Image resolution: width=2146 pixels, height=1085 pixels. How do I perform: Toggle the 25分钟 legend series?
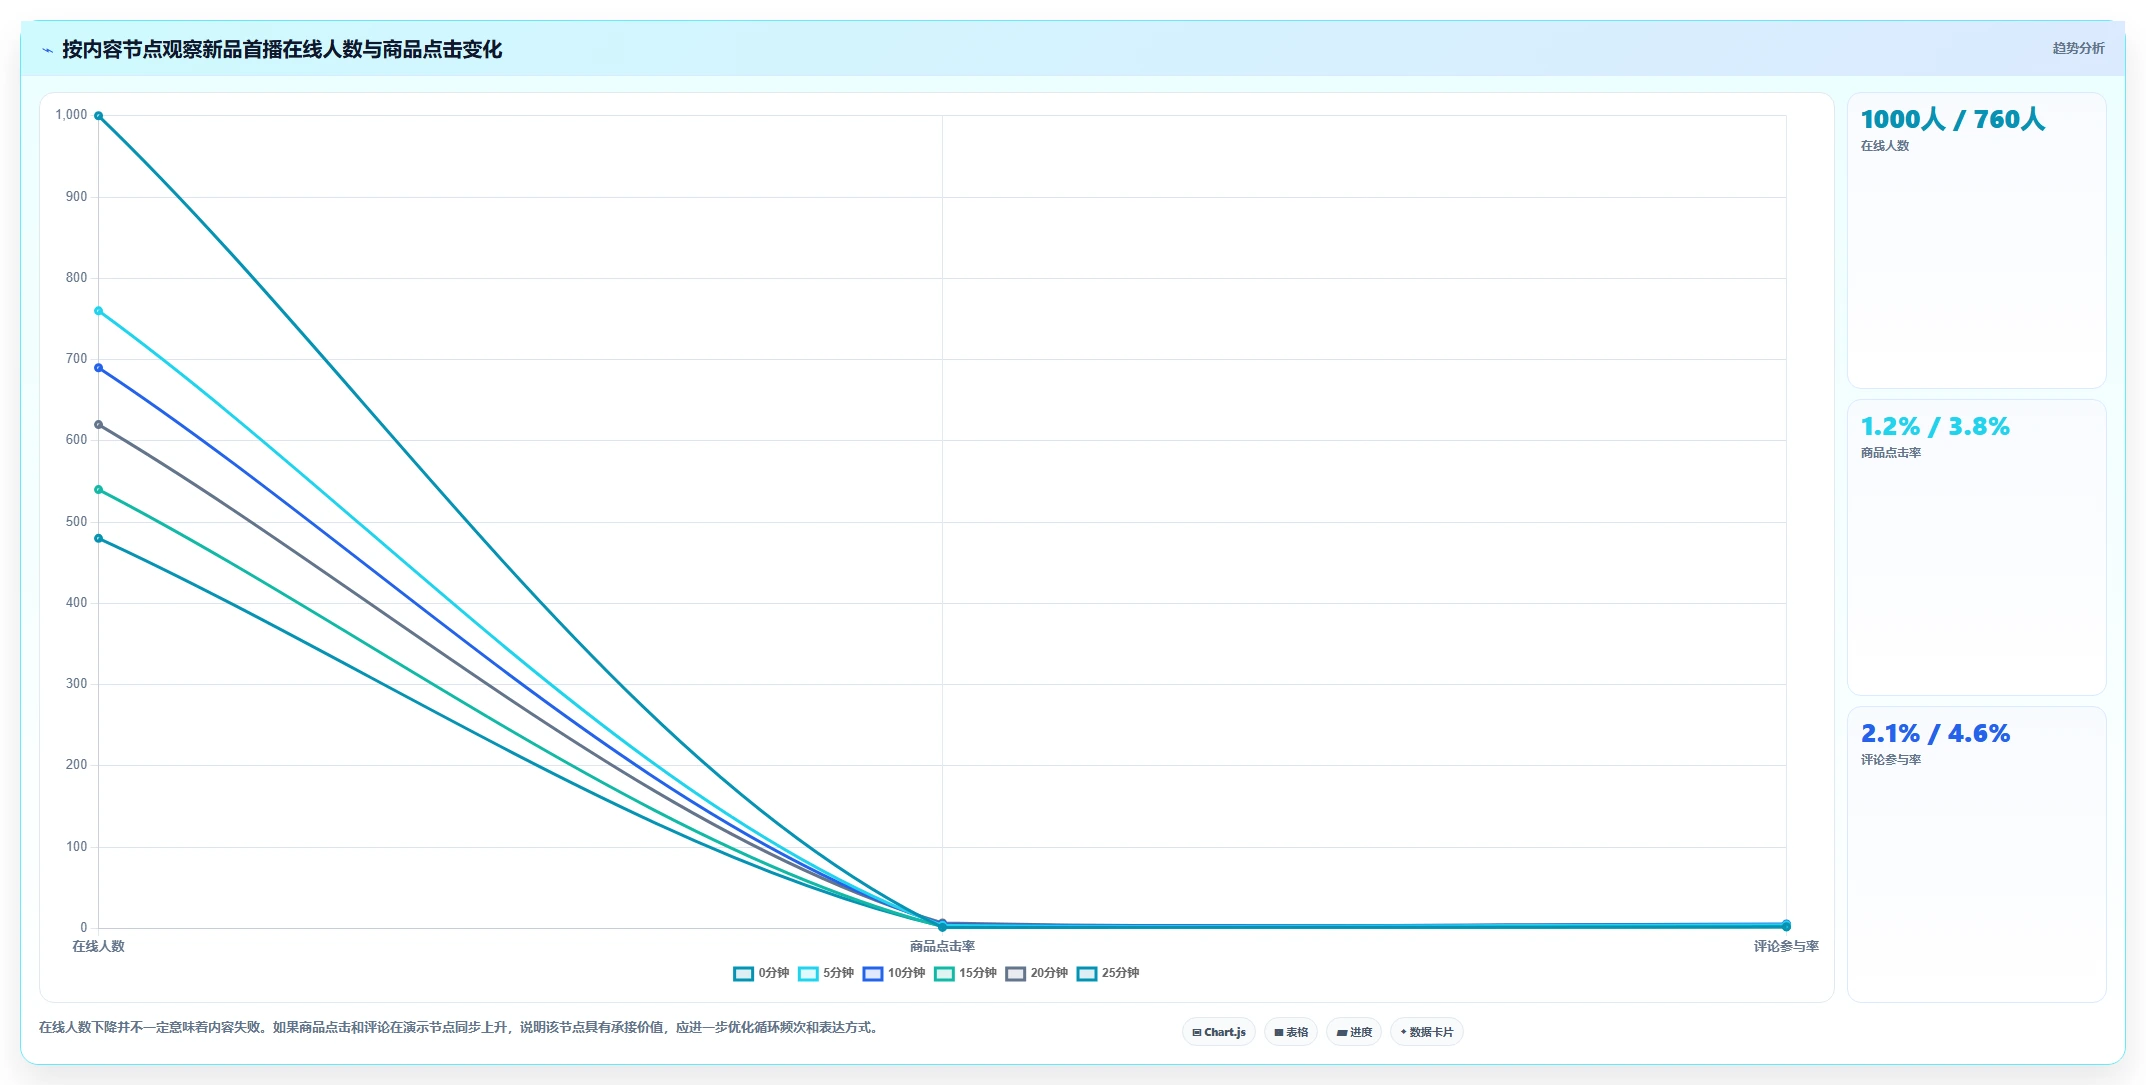click(1108, 973)
